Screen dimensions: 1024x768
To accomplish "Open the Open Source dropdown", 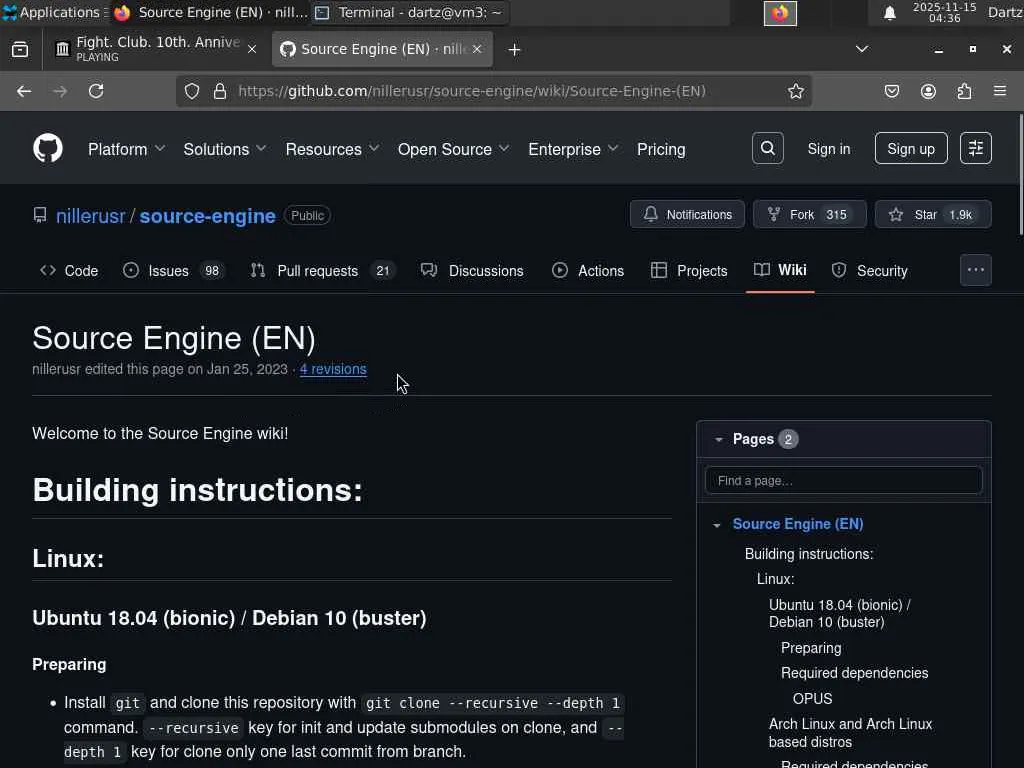I will point(453,149).
